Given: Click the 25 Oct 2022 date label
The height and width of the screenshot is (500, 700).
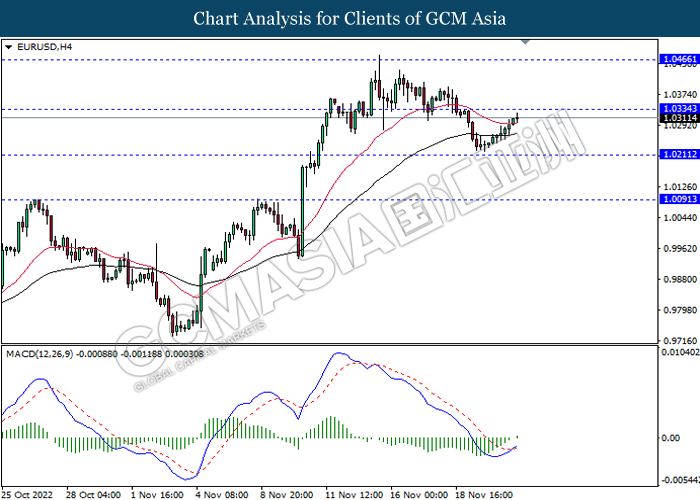Looking at the screenshot, I should point(27,495).
